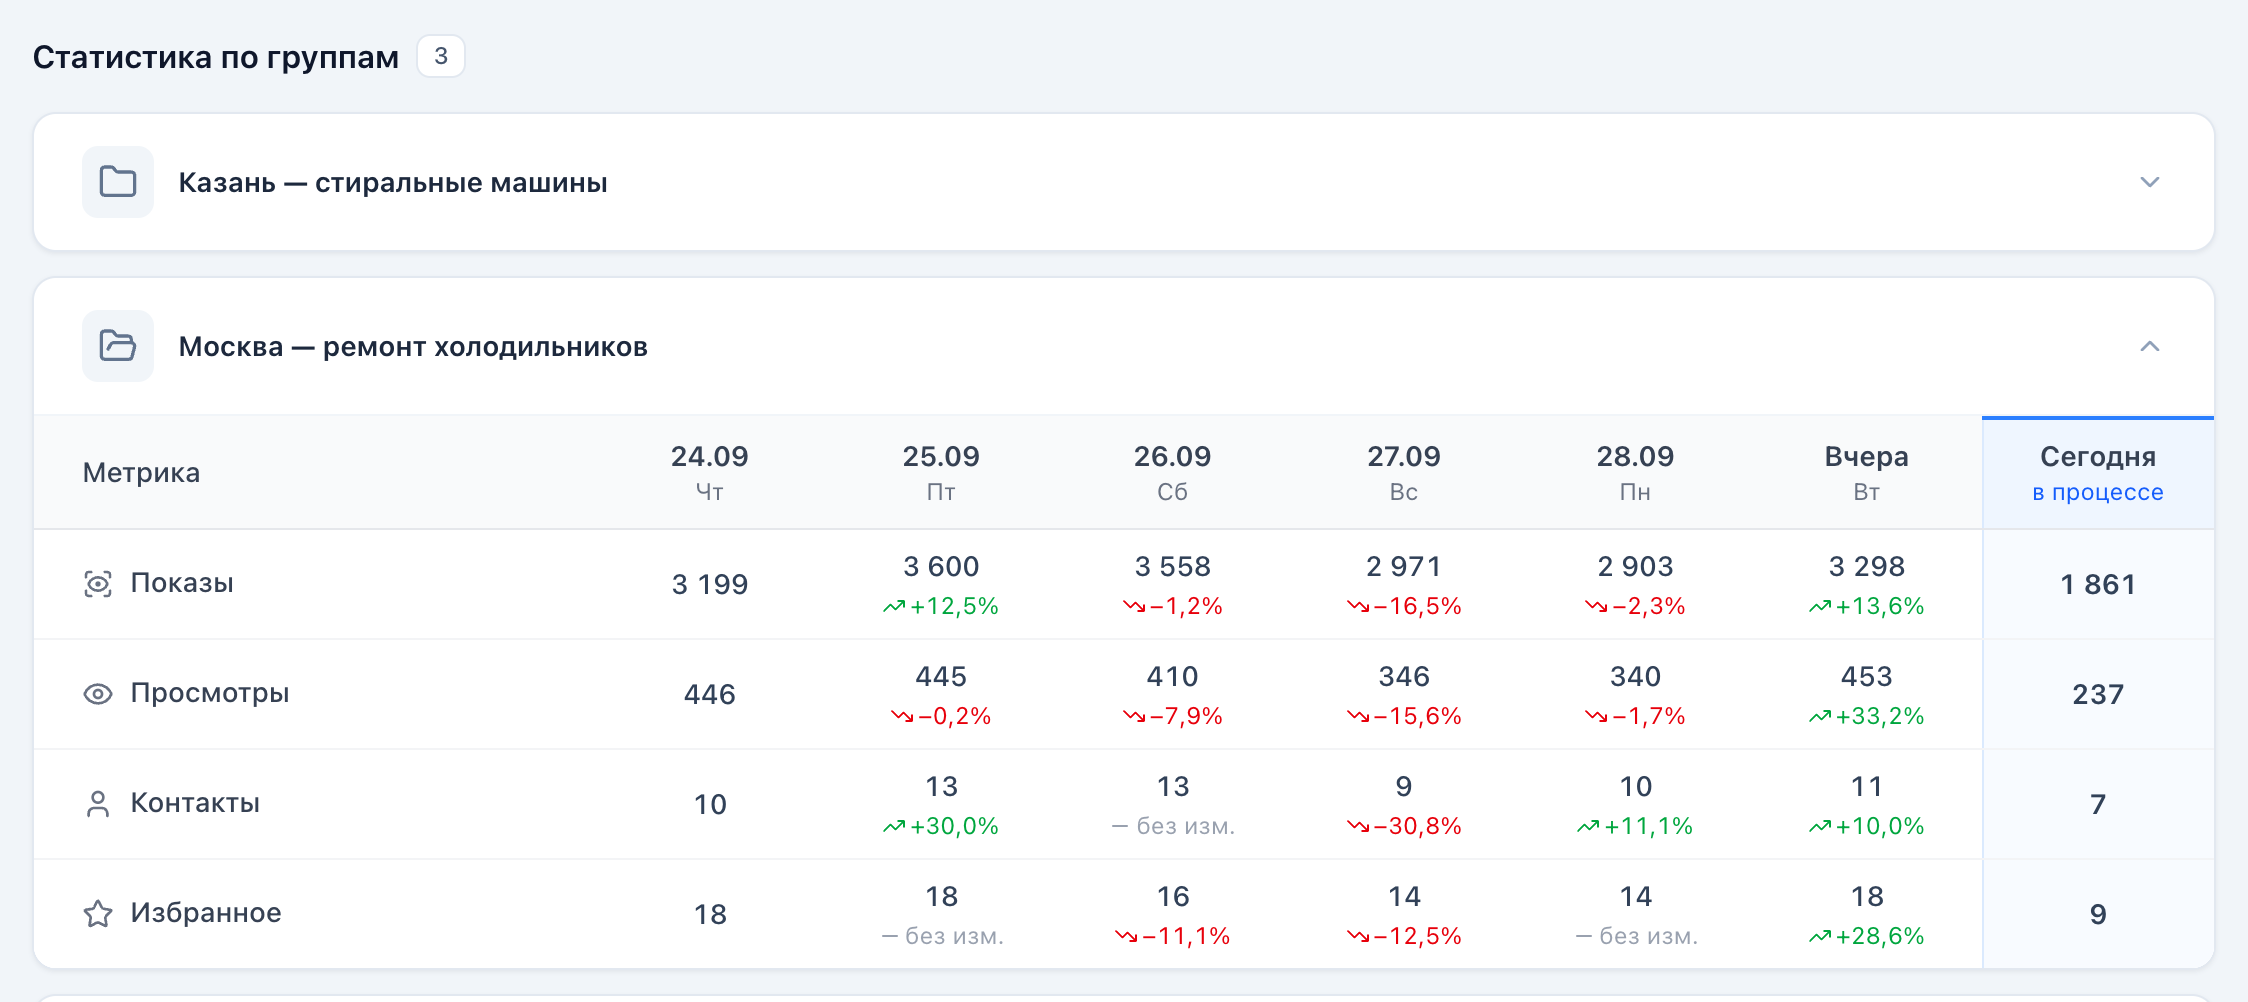Click the folder icon for Казань group
This screenshot has height=1002, width=2248.
tap(118, 182)
